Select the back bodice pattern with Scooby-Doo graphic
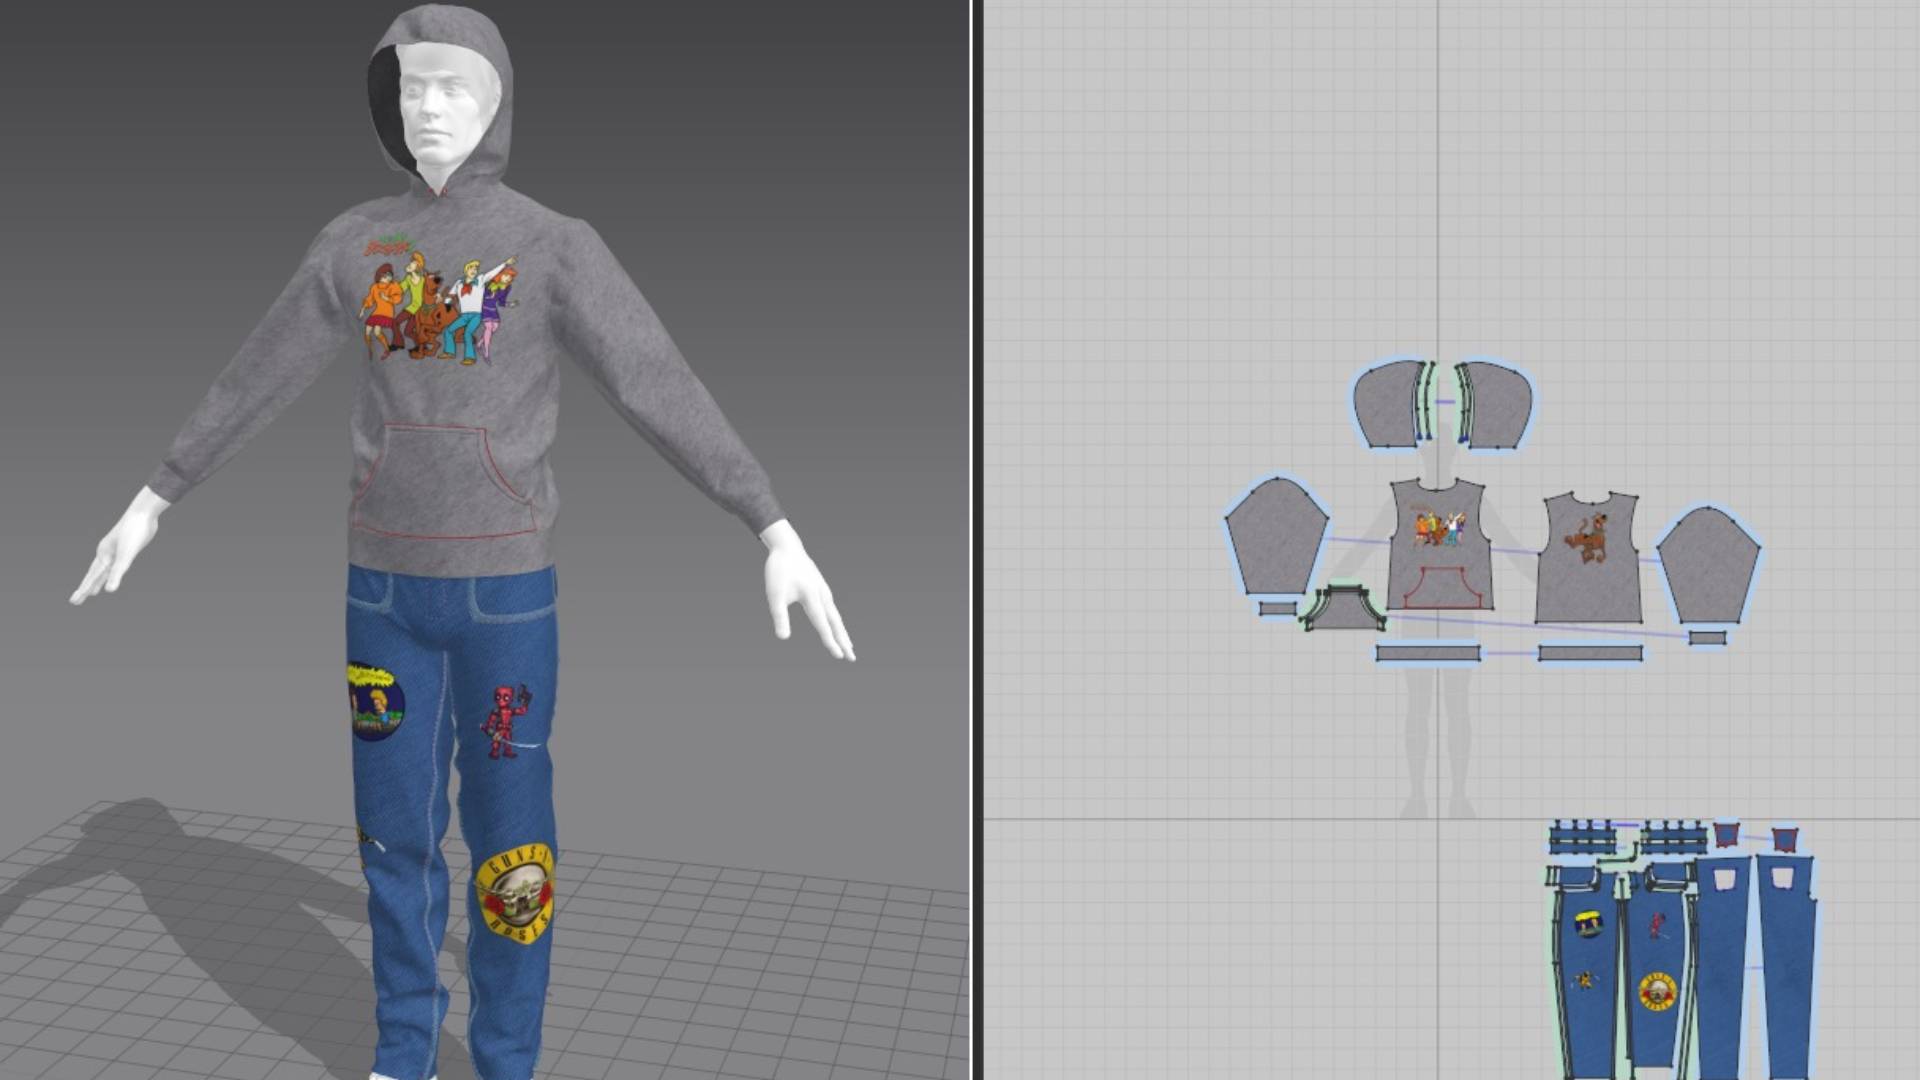1920x1080 pixels. (1588, 590)
